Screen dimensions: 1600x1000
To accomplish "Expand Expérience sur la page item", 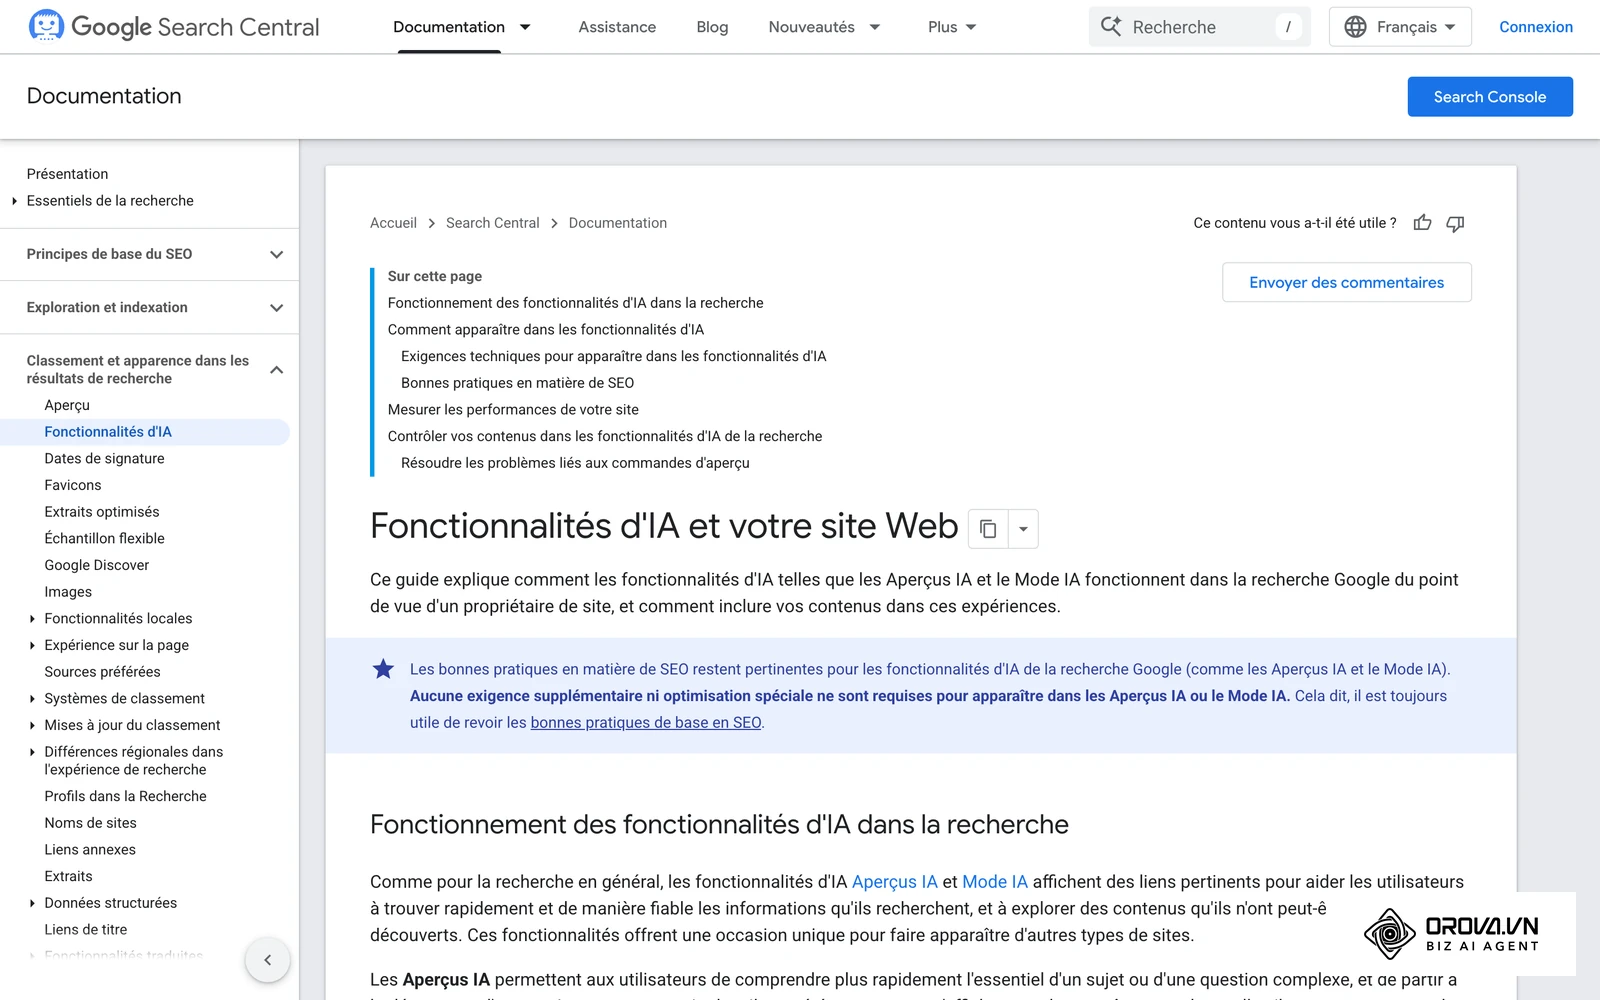I will (32, 645).
